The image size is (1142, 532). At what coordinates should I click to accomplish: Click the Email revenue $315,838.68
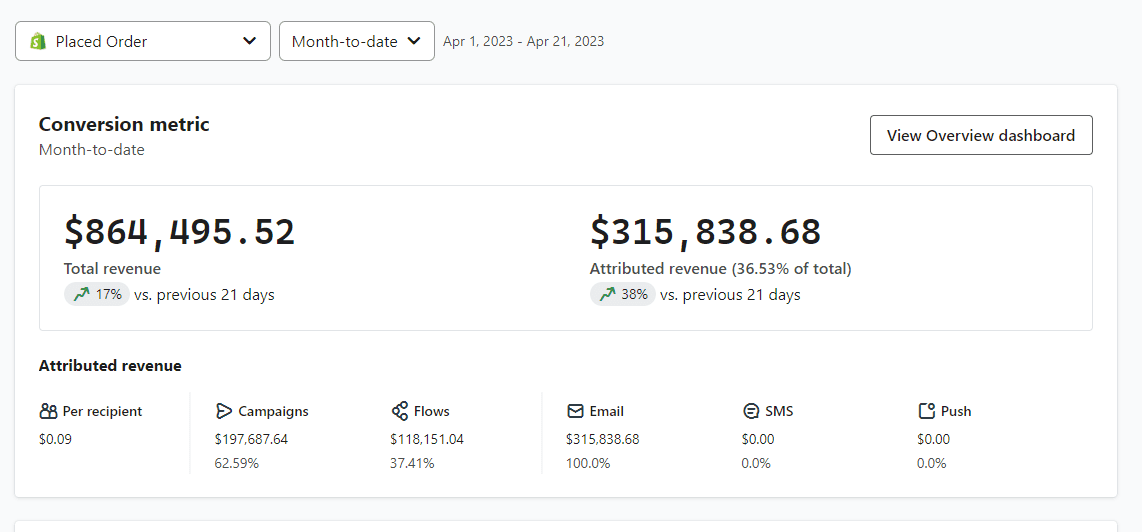(602, 439)
